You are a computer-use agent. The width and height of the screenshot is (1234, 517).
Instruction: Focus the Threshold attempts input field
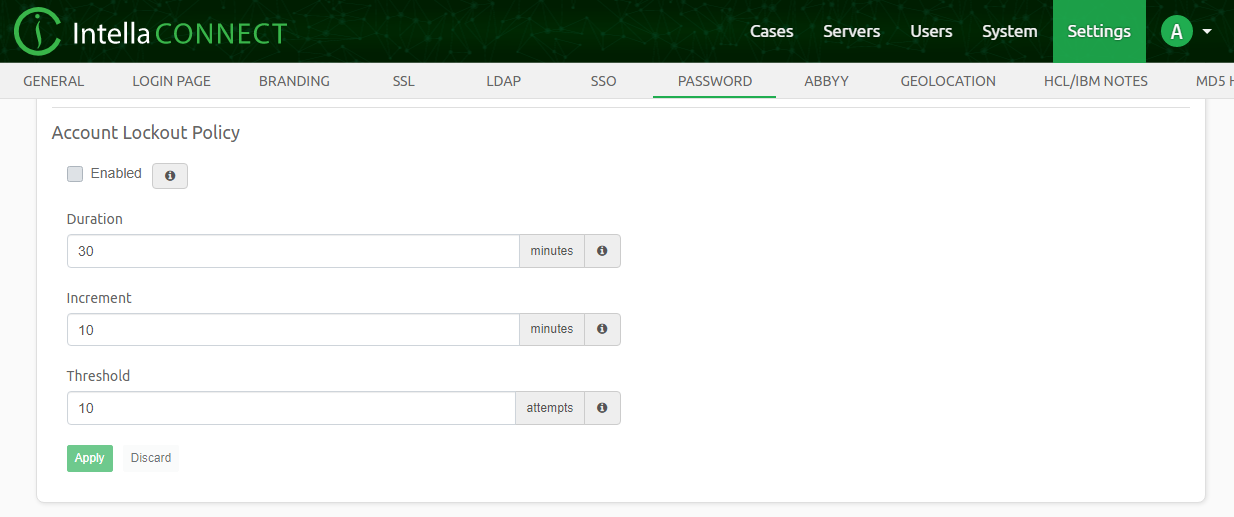(290, 408)
